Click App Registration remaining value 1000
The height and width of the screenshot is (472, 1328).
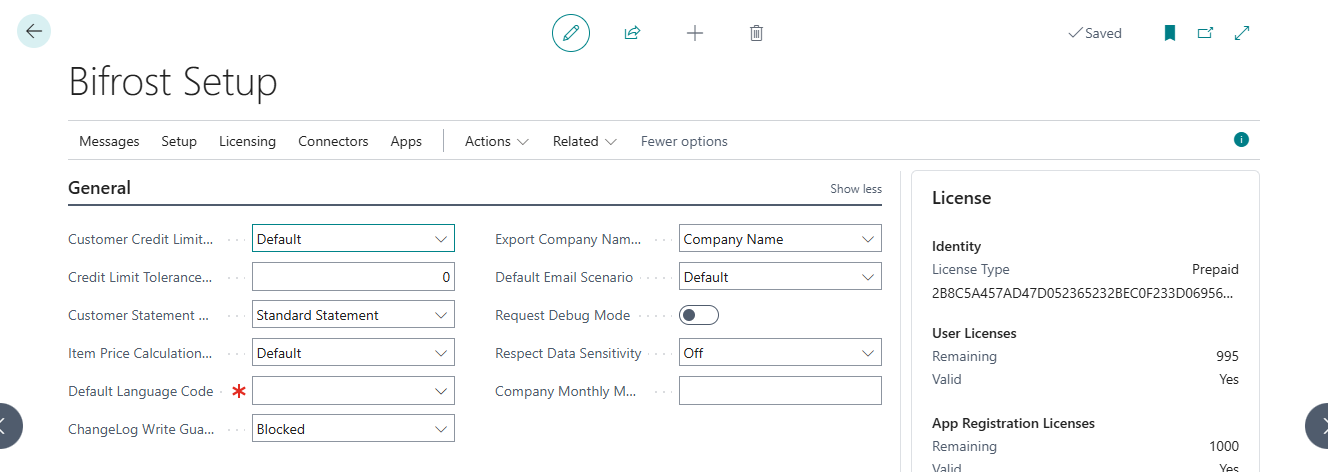coord(1223,446)
